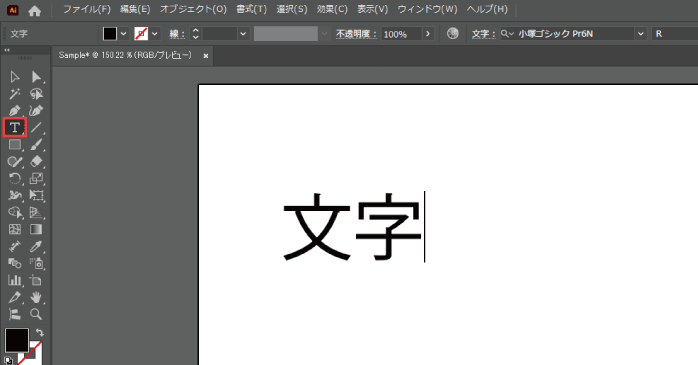The height and width of the screenshot is (365, 698).
Task: Open 効果(C) menu
Action: pos(332,9)
